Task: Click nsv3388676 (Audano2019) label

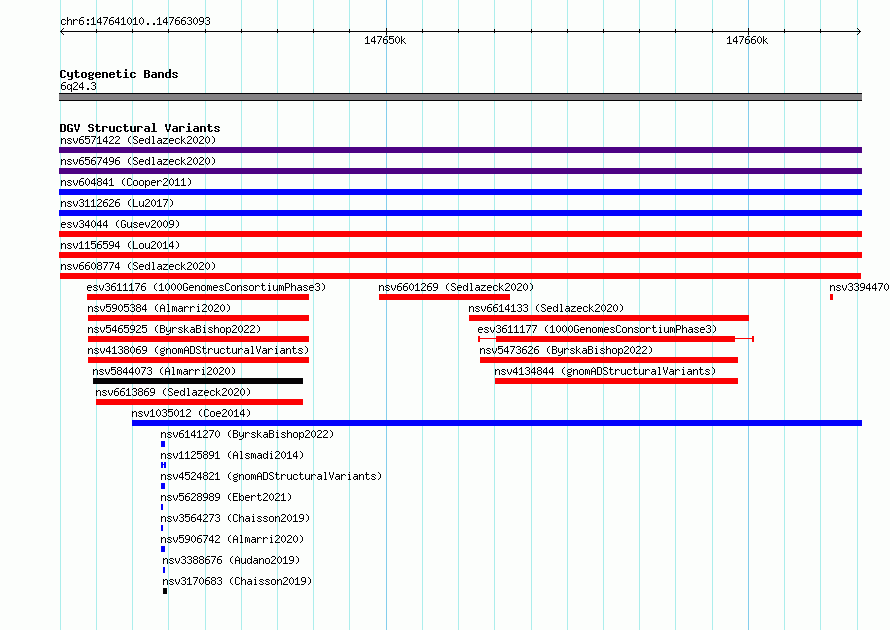Action: (x=231, y=560)
